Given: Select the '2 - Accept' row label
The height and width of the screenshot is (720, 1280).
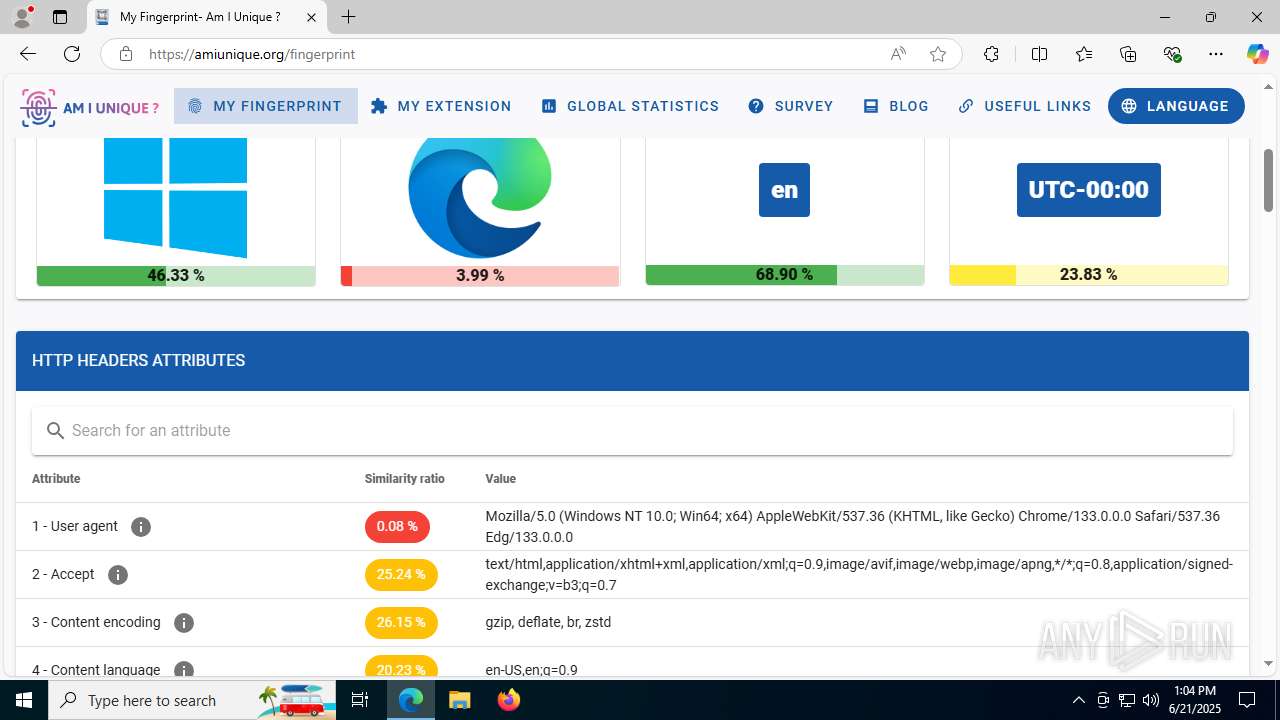Looking at the screenshot, I should coord(63,574).
